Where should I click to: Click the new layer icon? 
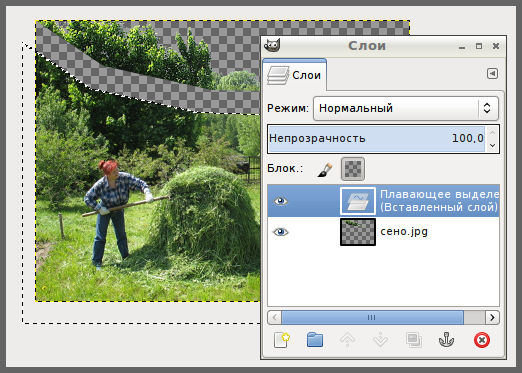click(281, 340)
